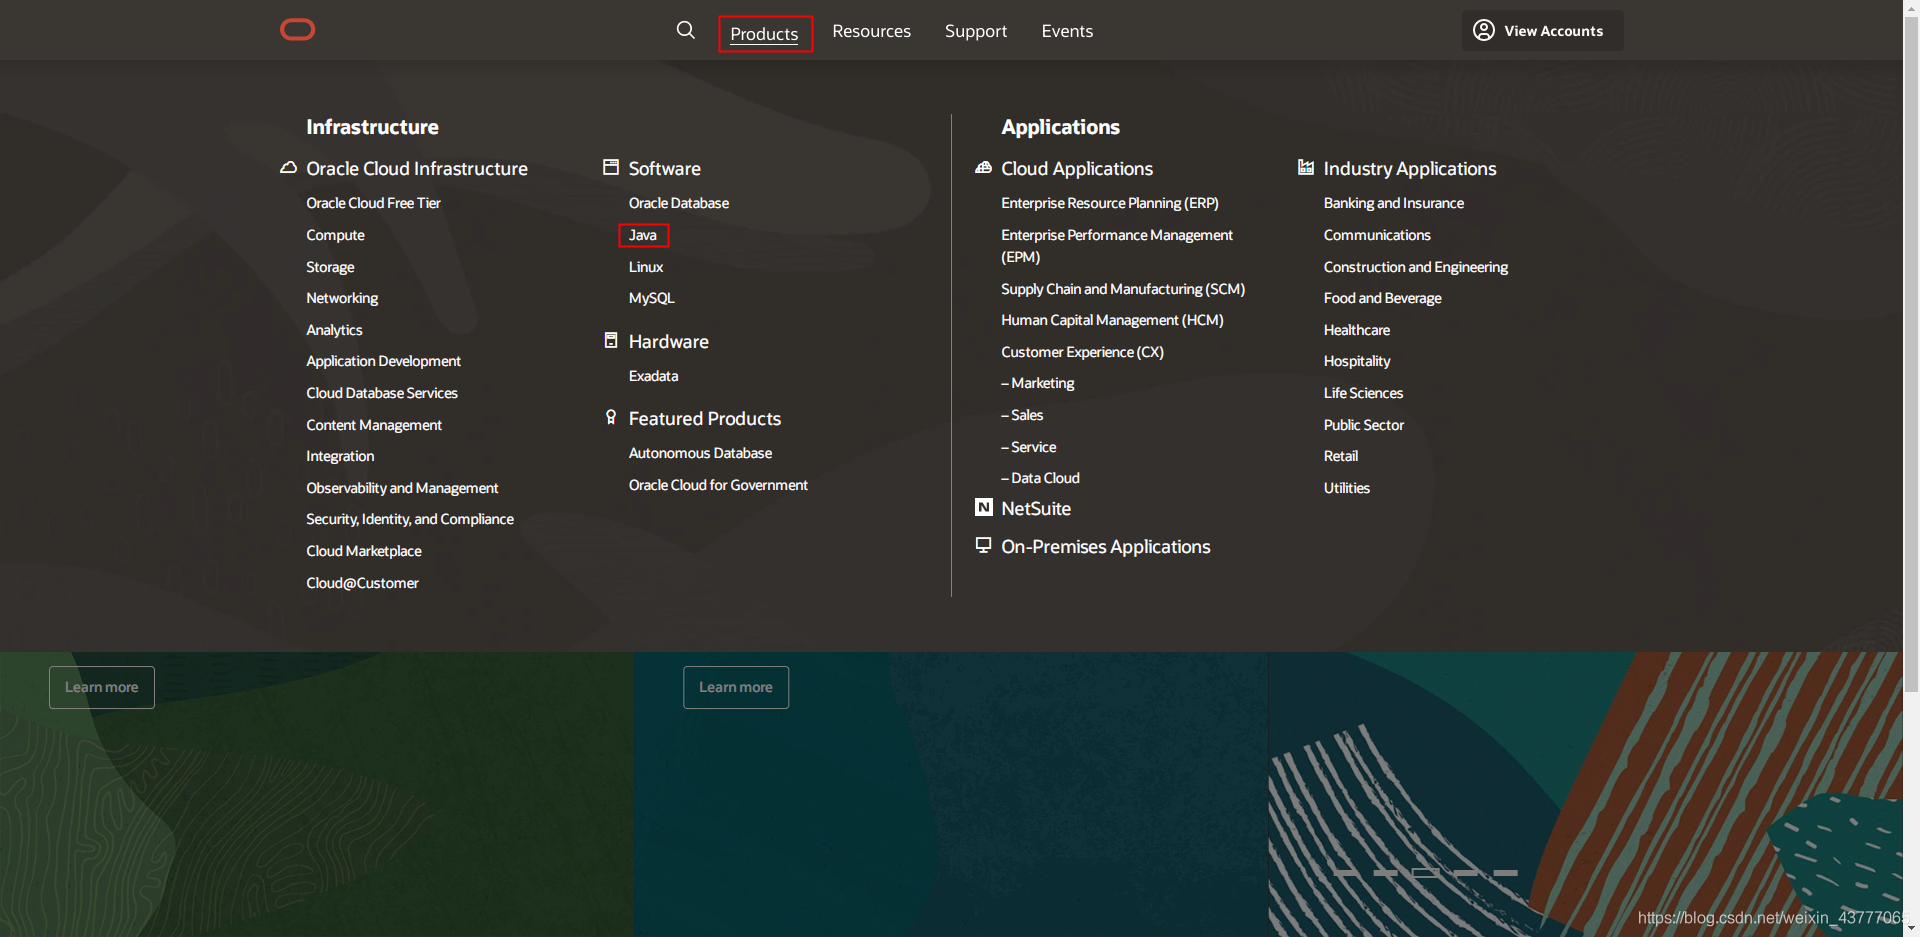Open Customer Experience (CX)
Viewport: 1920px width, 937px height.
point(1082,352)
